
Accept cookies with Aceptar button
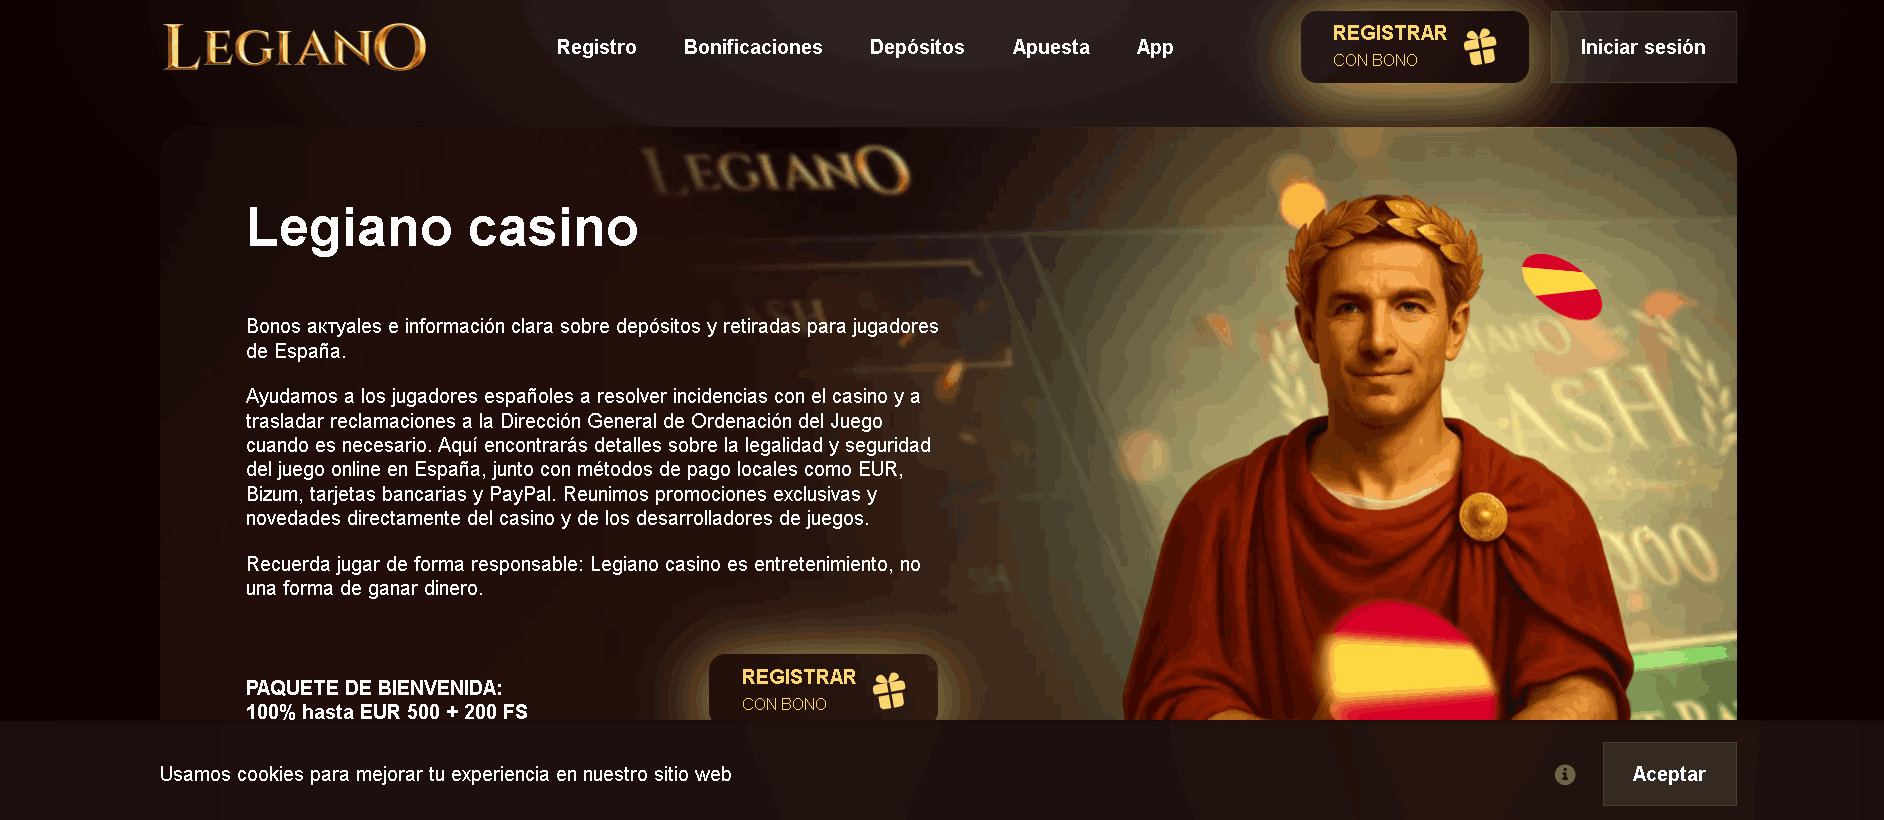1669,774
